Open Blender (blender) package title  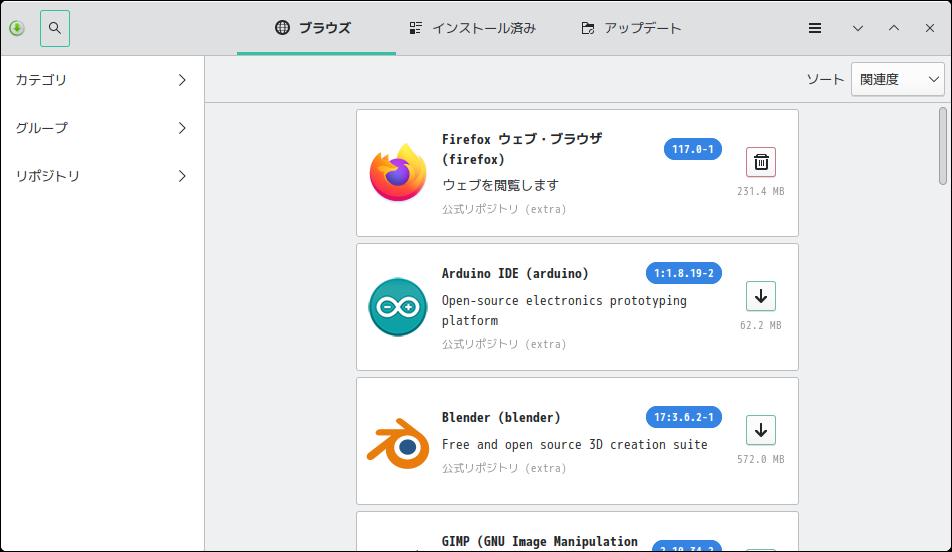pyautogui.click(x=501, y=418)
